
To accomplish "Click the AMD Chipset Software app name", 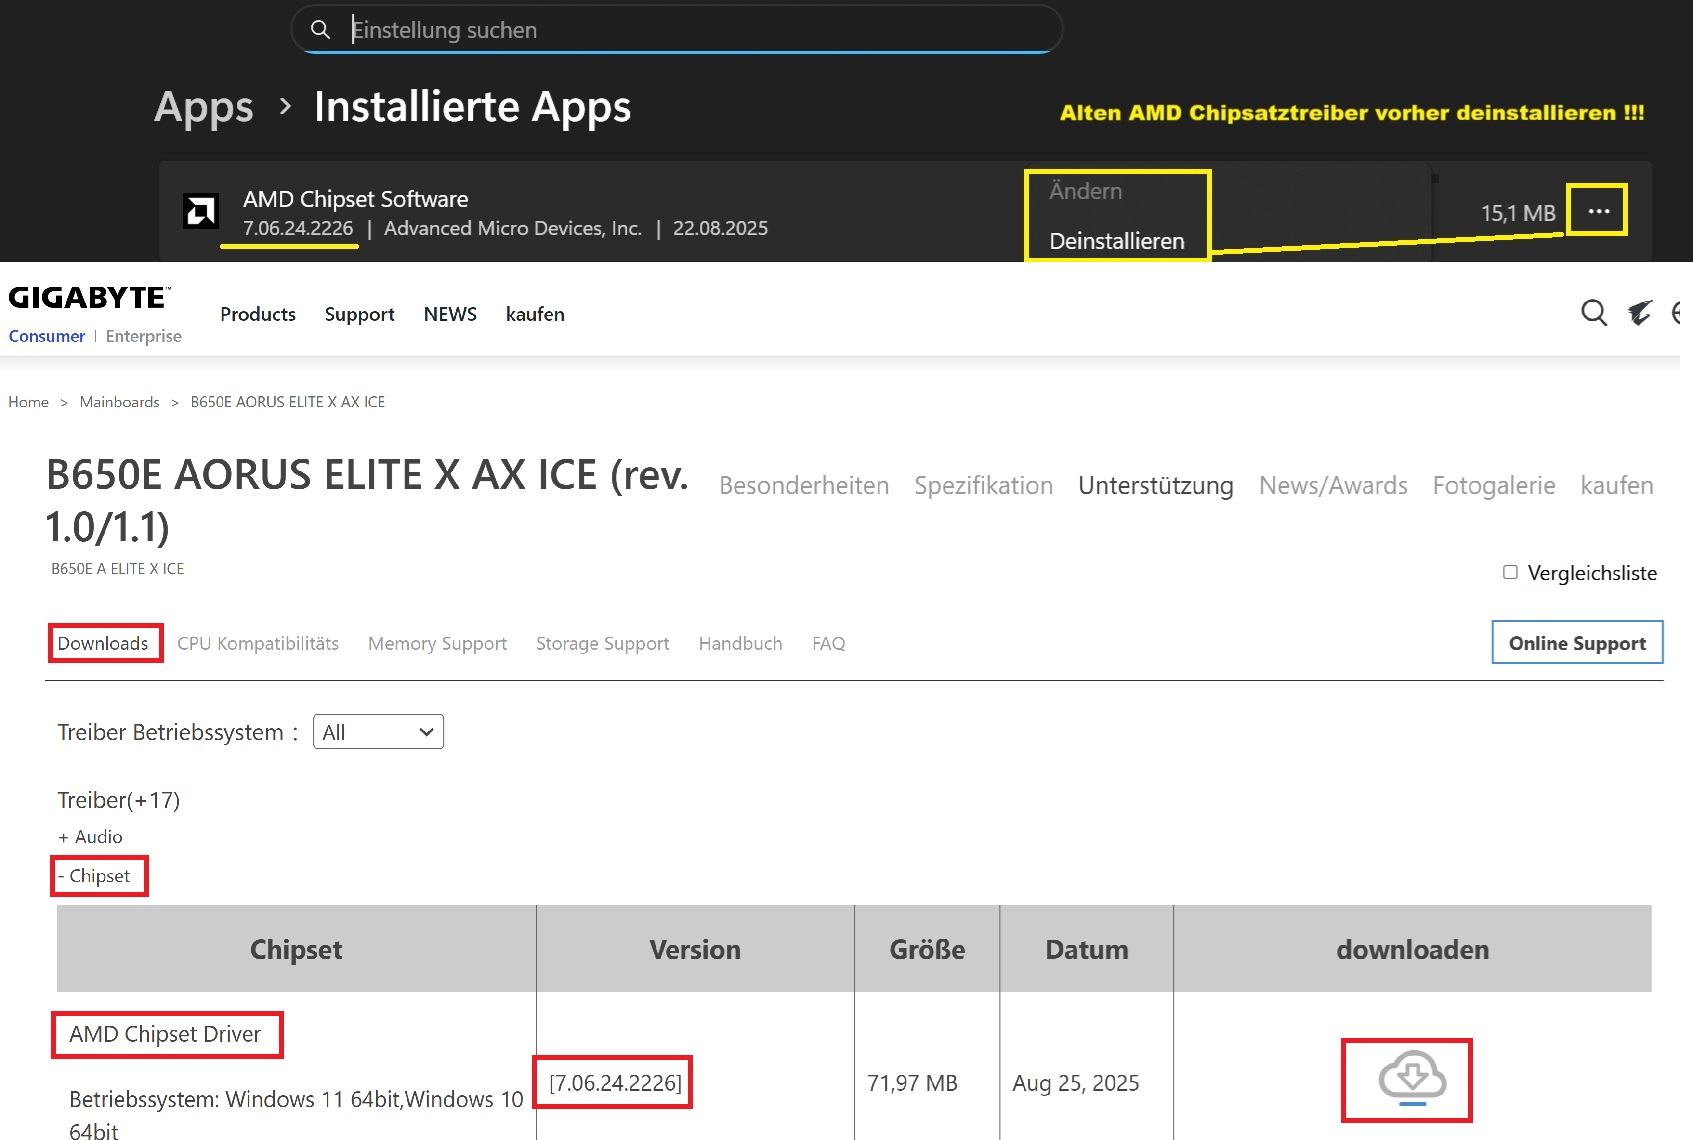I will [355, 199].
